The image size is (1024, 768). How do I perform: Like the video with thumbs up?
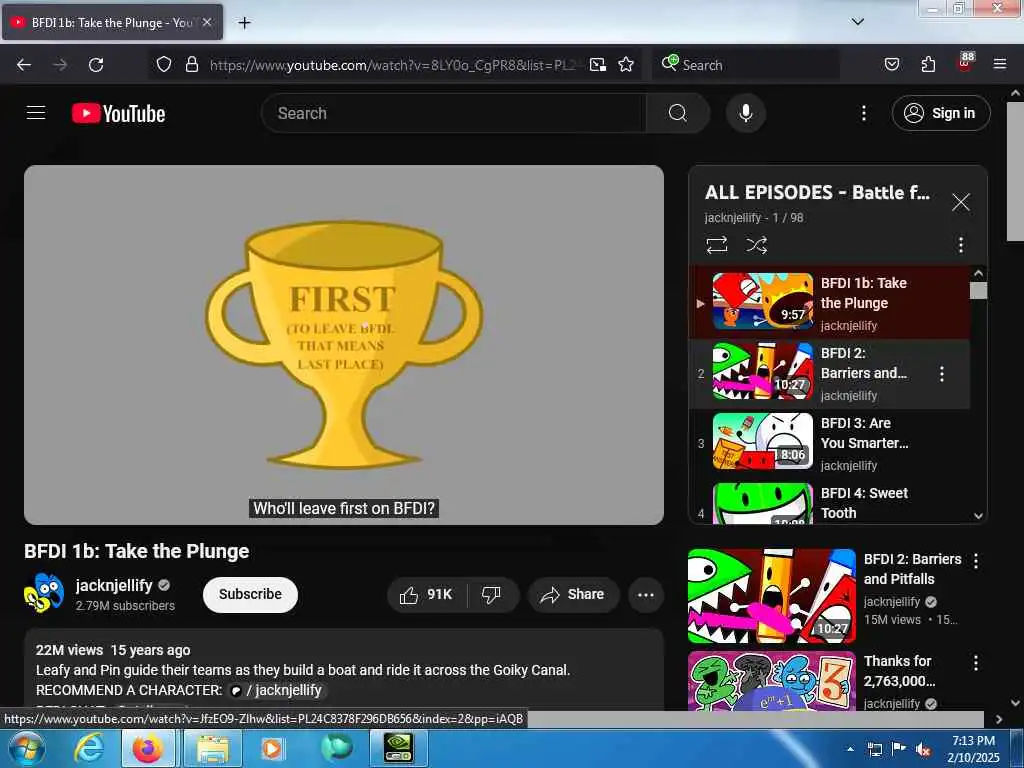click(x=426, y=594)
